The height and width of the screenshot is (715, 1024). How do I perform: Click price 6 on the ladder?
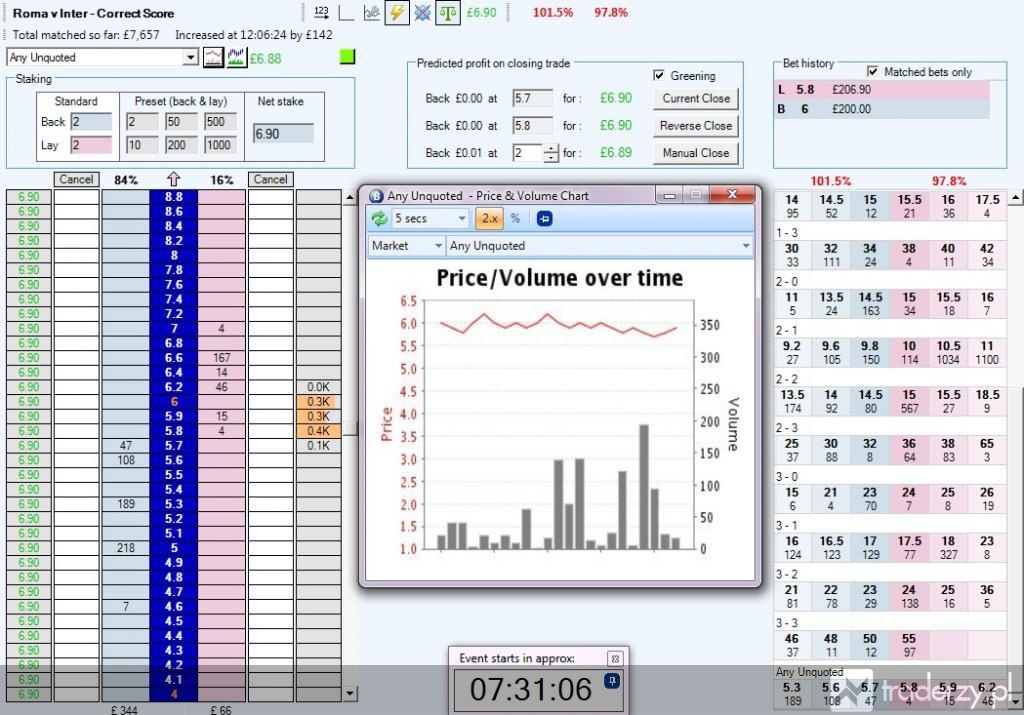[174, 402]
